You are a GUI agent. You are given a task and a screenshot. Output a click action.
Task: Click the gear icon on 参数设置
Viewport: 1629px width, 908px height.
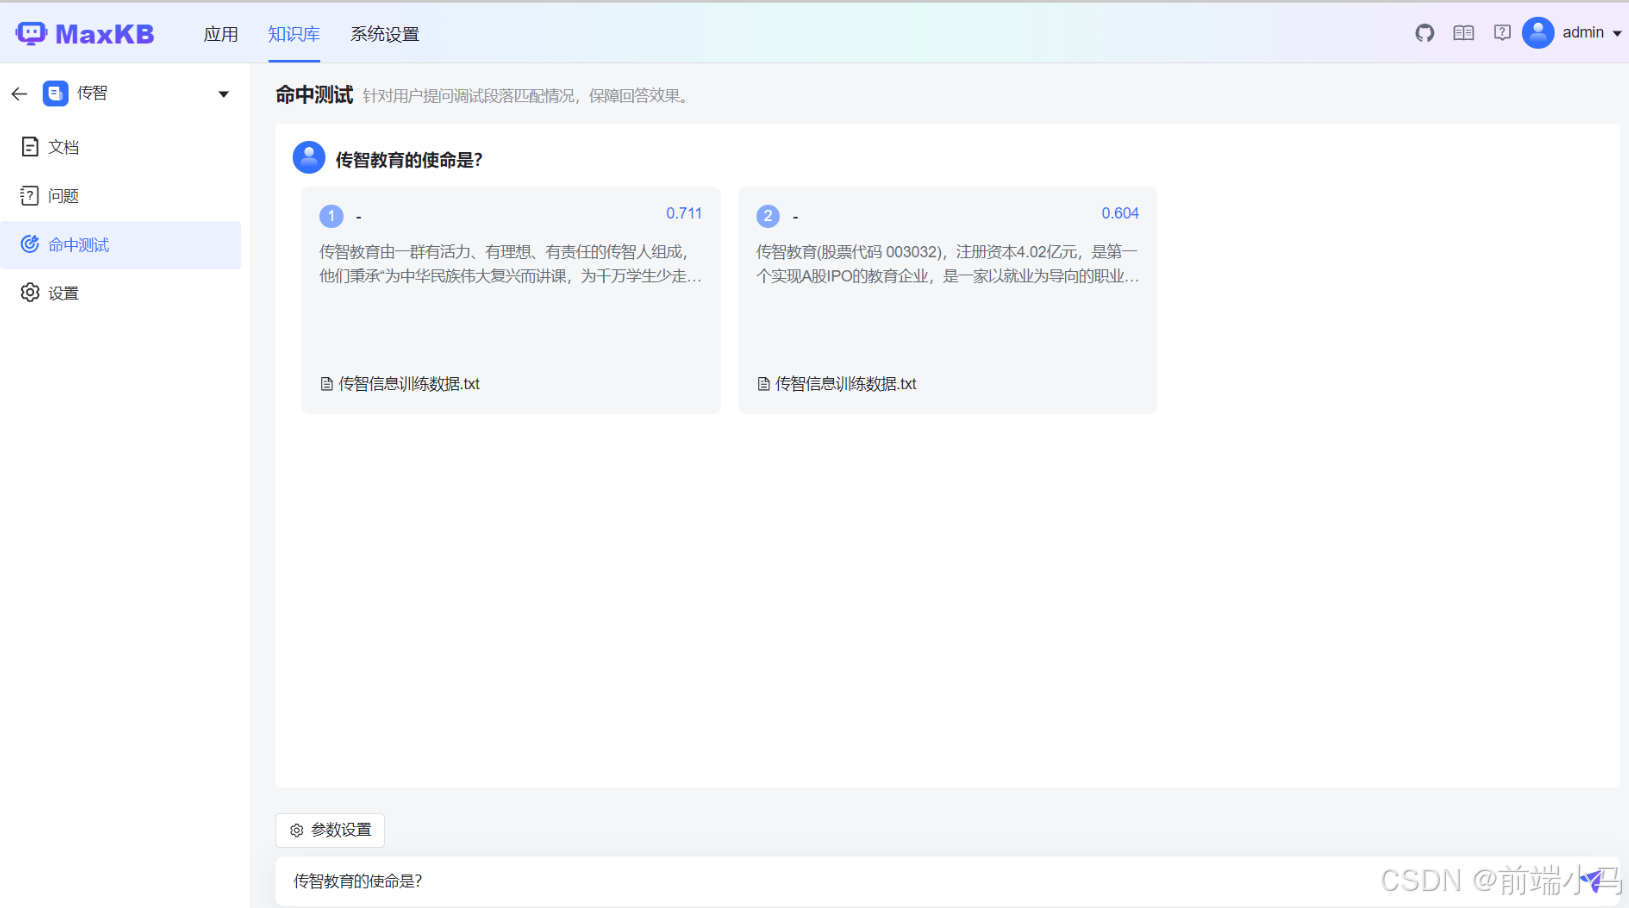[x=297, y=830]
